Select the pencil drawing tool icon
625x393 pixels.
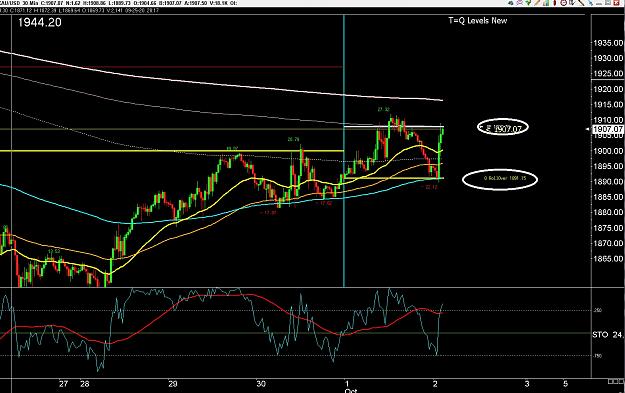(537, 3)
